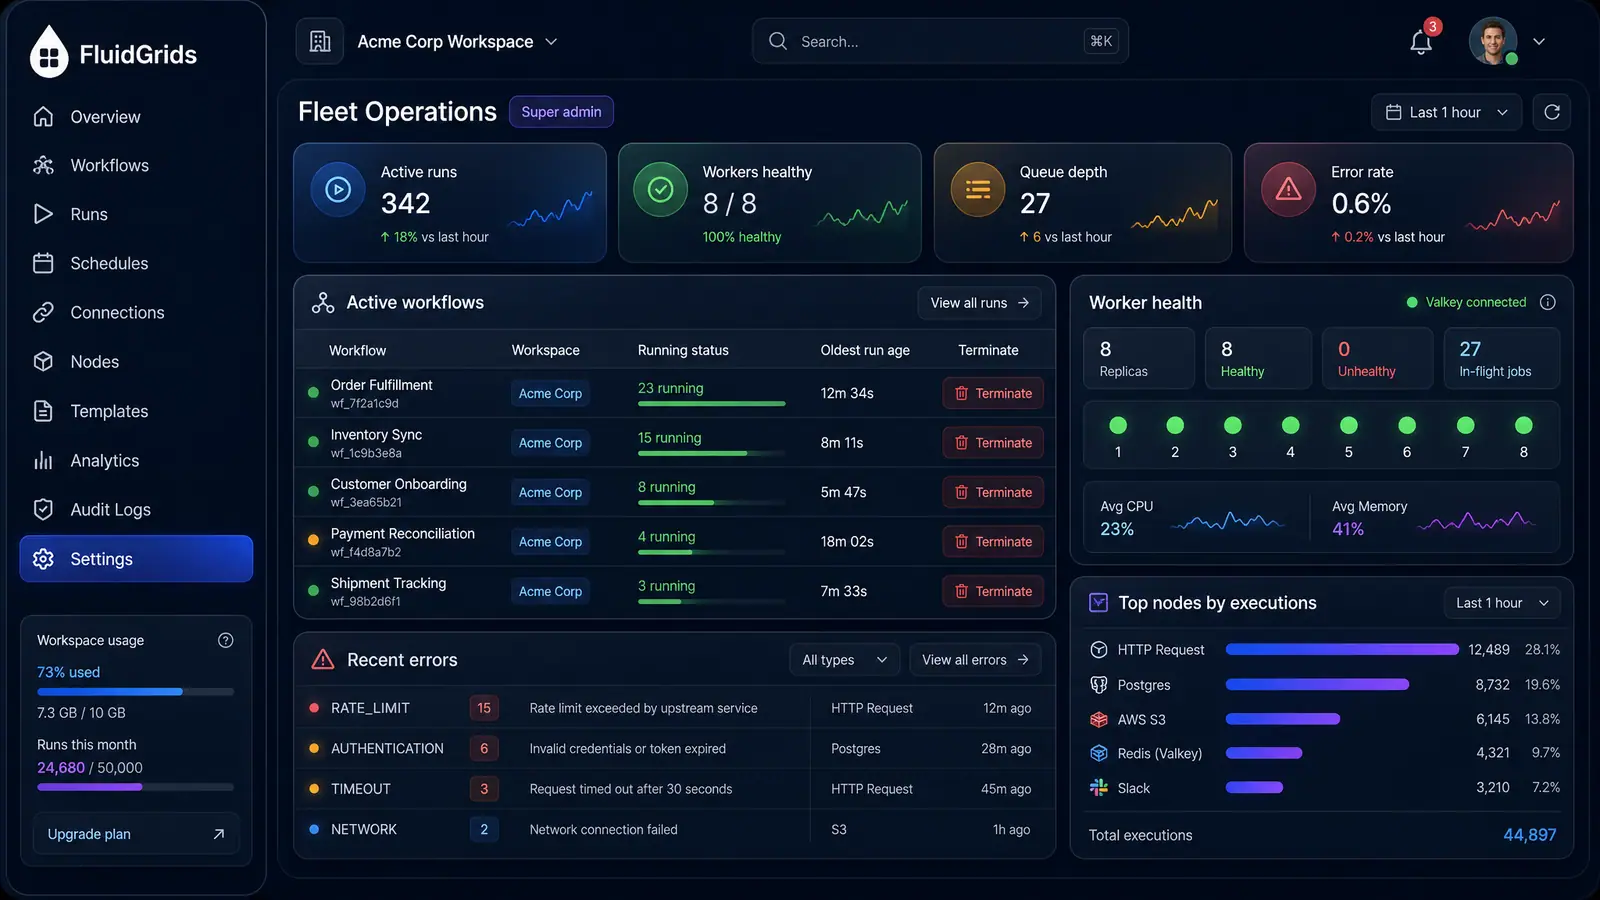The height and width of the screenshot is (900, 1600).
Task: Click the Valkey connected status
Action: click(x=1467, y=302)
